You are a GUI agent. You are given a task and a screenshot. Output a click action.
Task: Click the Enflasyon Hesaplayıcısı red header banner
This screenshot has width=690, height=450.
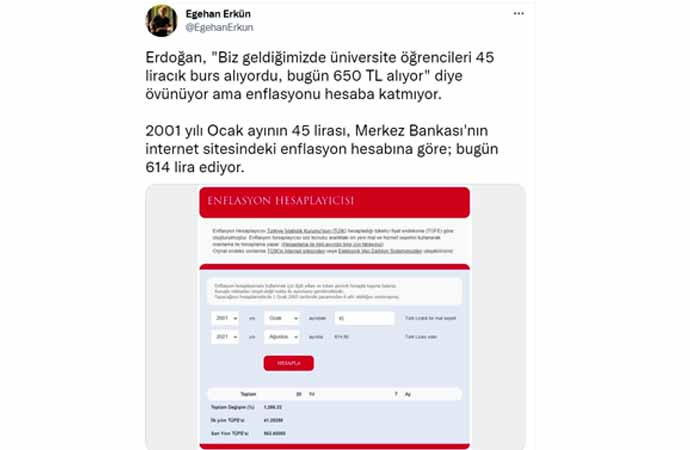click(334, 202)
